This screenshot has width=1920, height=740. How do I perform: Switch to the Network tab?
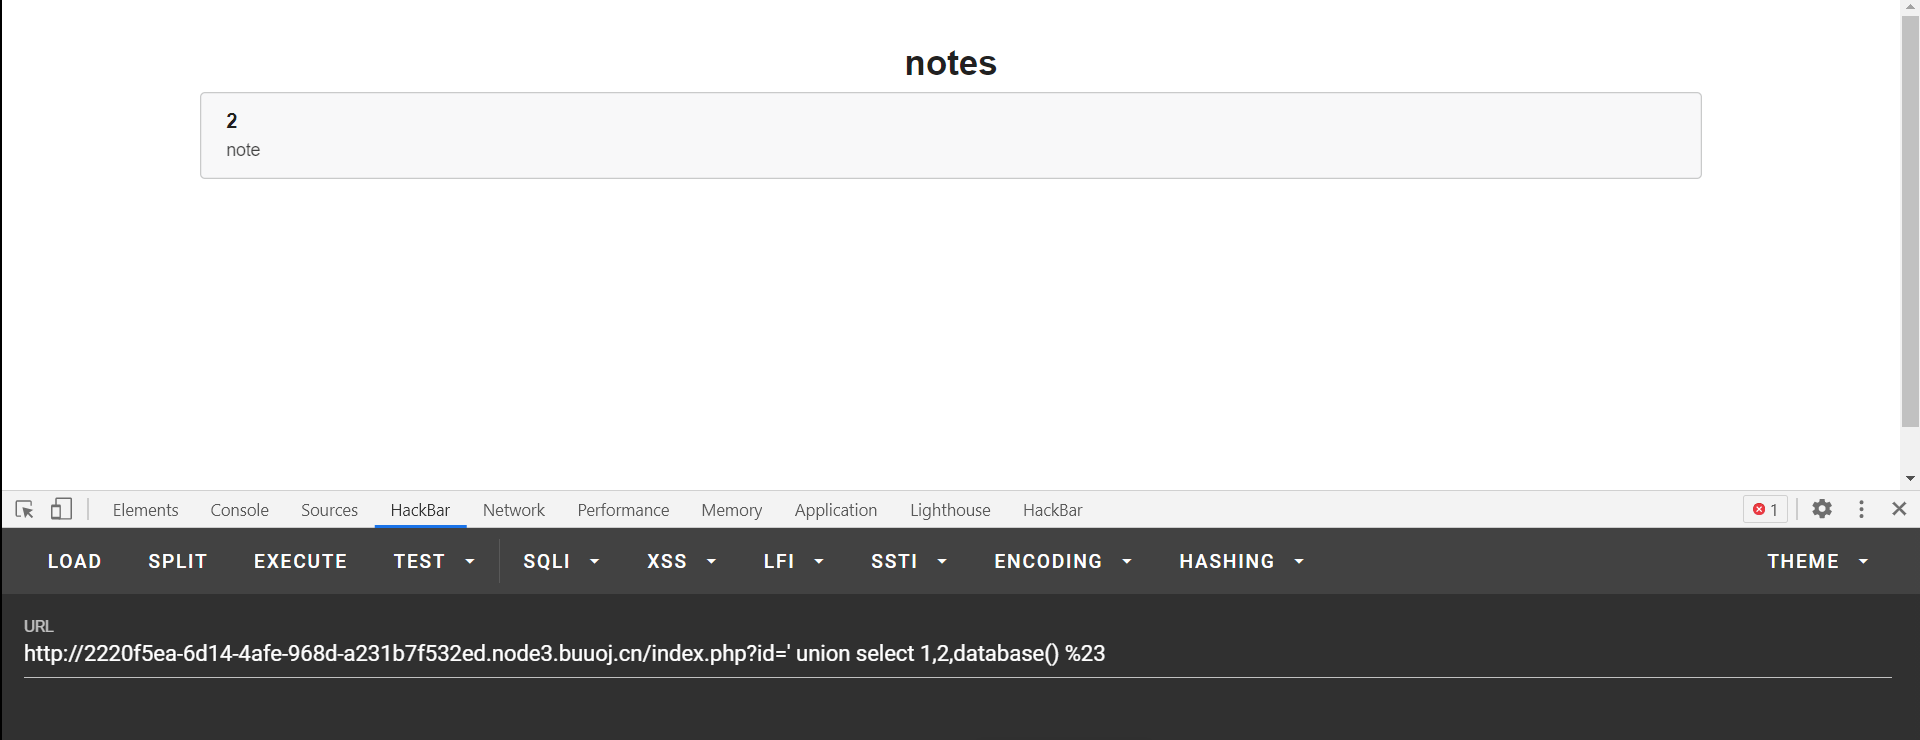(x=514, y=510)
